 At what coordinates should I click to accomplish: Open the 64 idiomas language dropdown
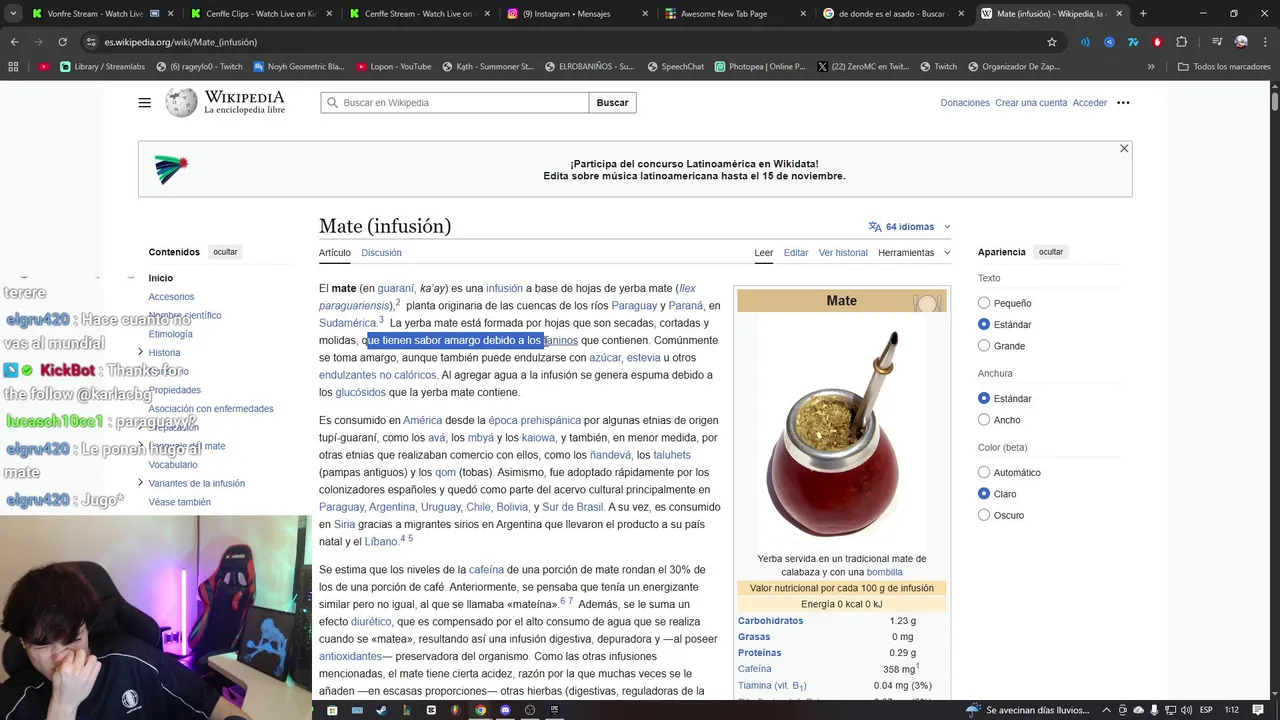click(909, 227)
